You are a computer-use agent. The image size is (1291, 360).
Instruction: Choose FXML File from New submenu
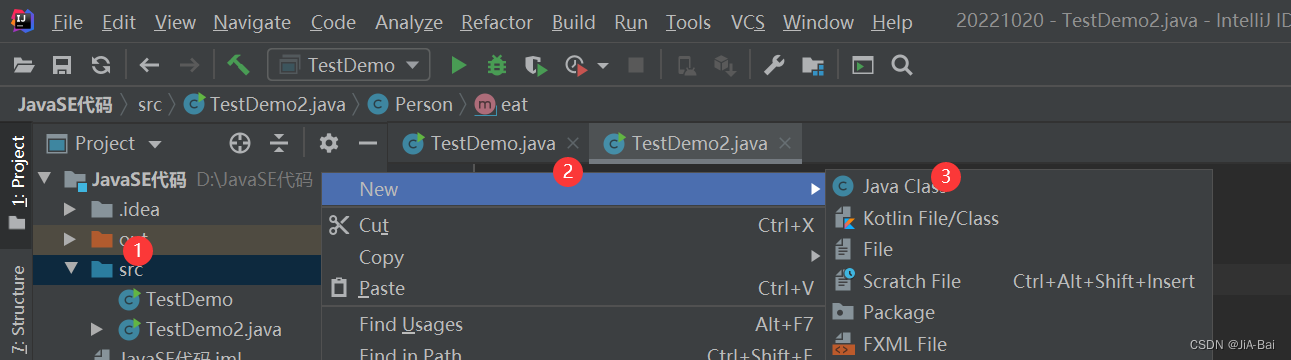pyautogui.click(x=1019, y=344)
